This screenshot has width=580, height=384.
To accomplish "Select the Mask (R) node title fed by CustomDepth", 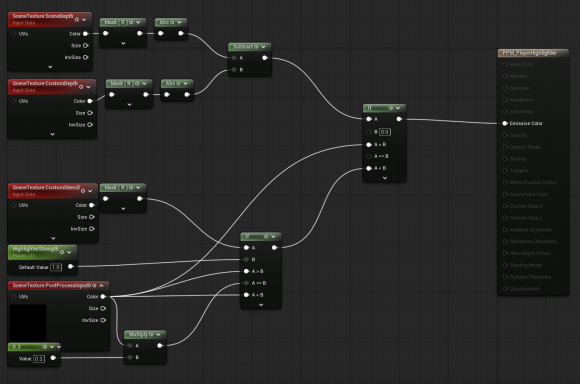I will click(x=122, y=84).
